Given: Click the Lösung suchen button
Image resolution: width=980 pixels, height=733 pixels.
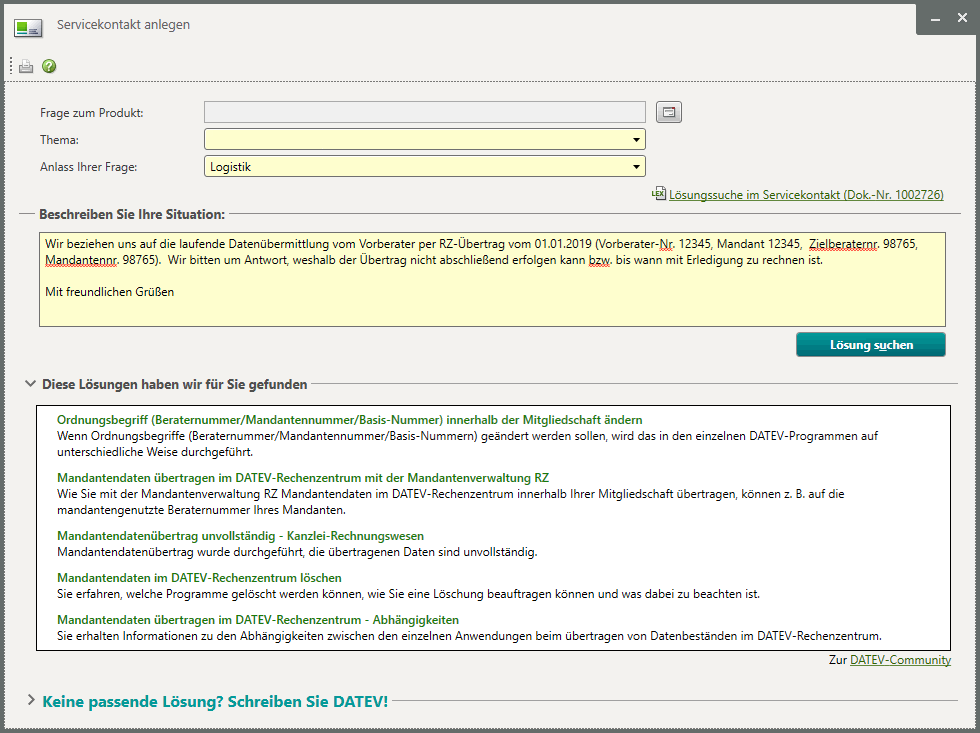Looking at the screenshot, I should (x=871, y=345).
